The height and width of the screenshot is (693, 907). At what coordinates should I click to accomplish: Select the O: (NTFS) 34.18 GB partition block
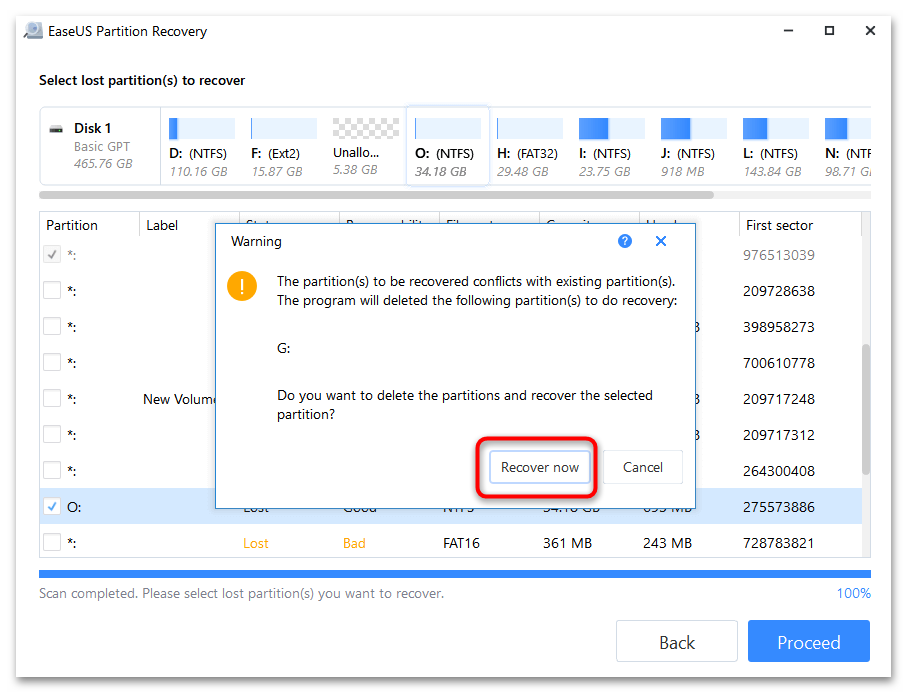point(448,146)
